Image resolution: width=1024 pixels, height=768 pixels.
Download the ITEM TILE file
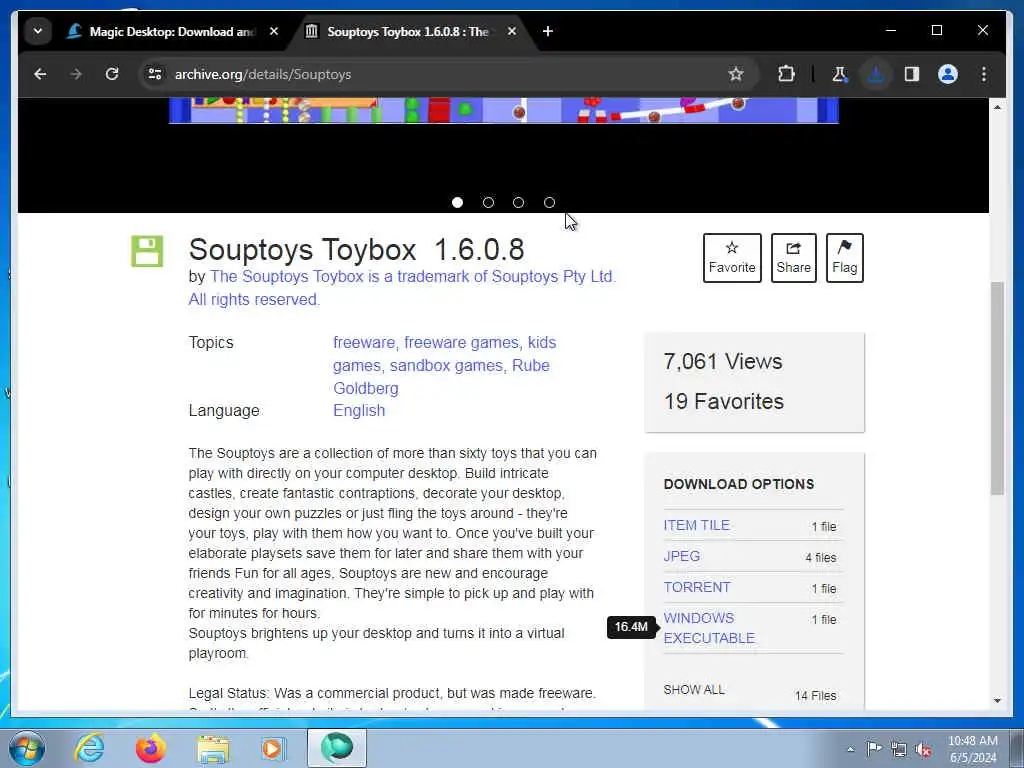[x=697, y=525]
